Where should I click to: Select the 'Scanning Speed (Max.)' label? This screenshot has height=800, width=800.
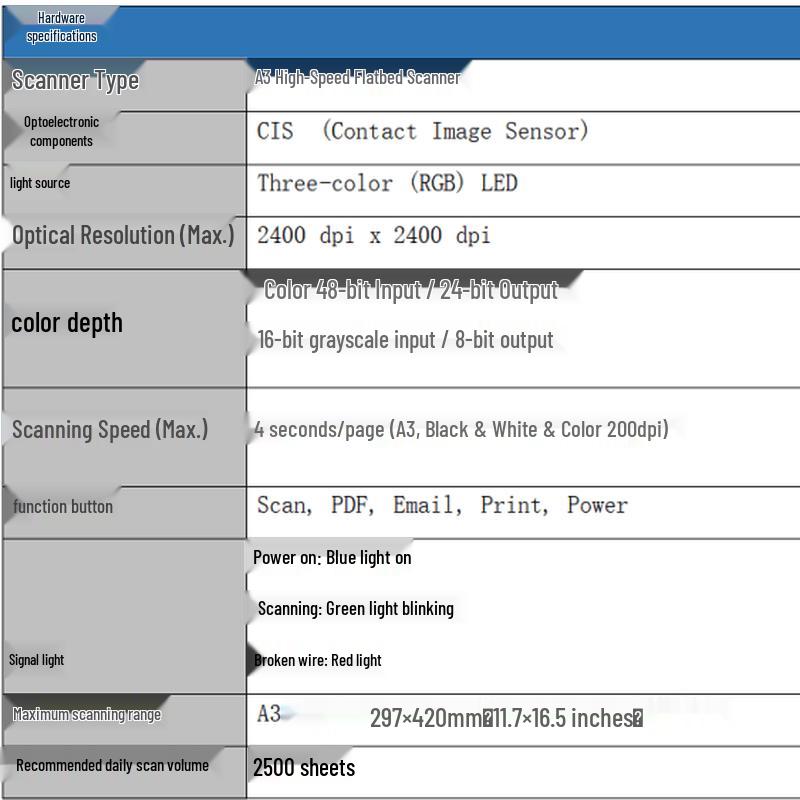(x=110, y=430)
